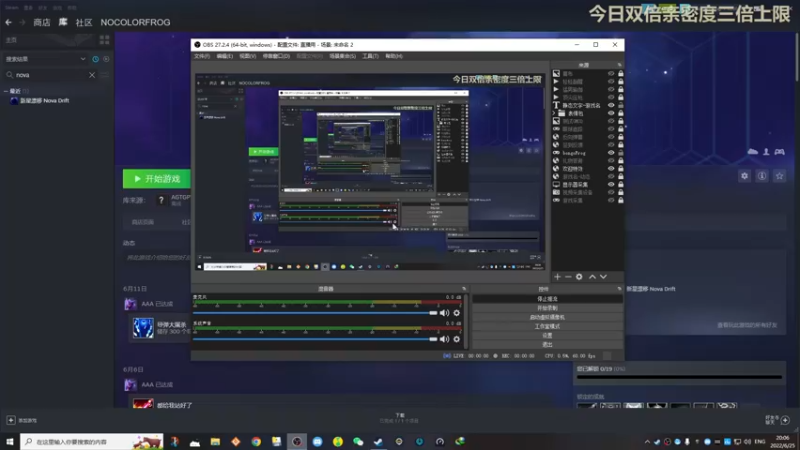Click the text T icon of 静态文字-新姓名
The width and height of the screenshot is (800, 450).
556,105
